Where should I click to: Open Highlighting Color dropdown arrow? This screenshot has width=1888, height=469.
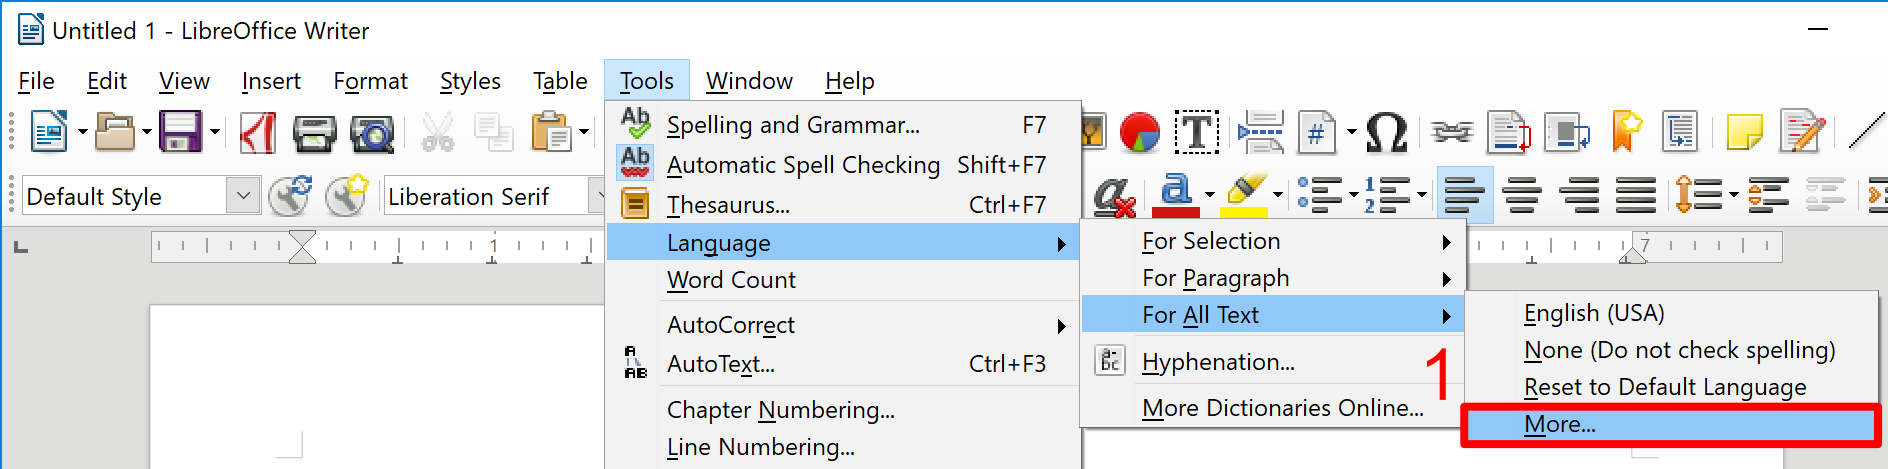click(1277, 195)
